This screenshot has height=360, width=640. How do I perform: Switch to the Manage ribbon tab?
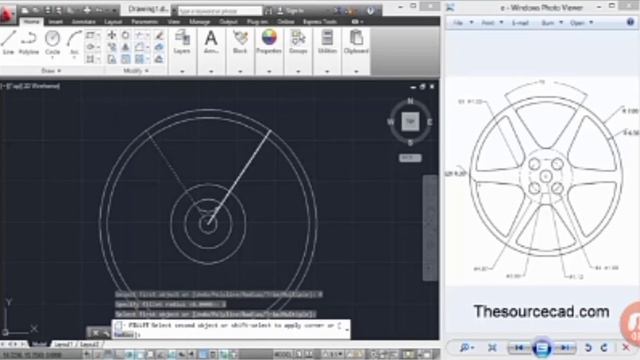200,22
